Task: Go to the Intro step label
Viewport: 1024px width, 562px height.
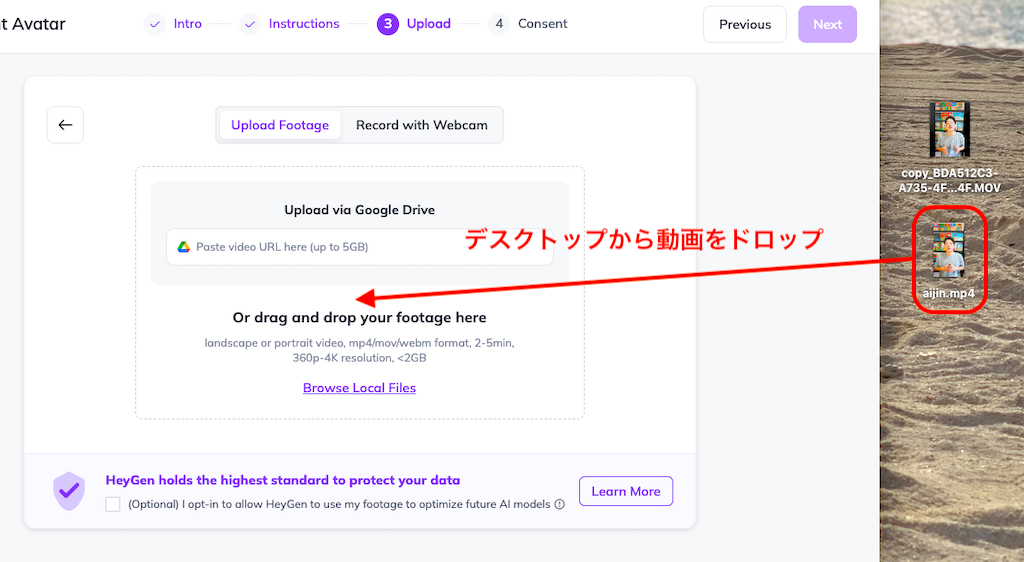Action: tap(188, 24)
